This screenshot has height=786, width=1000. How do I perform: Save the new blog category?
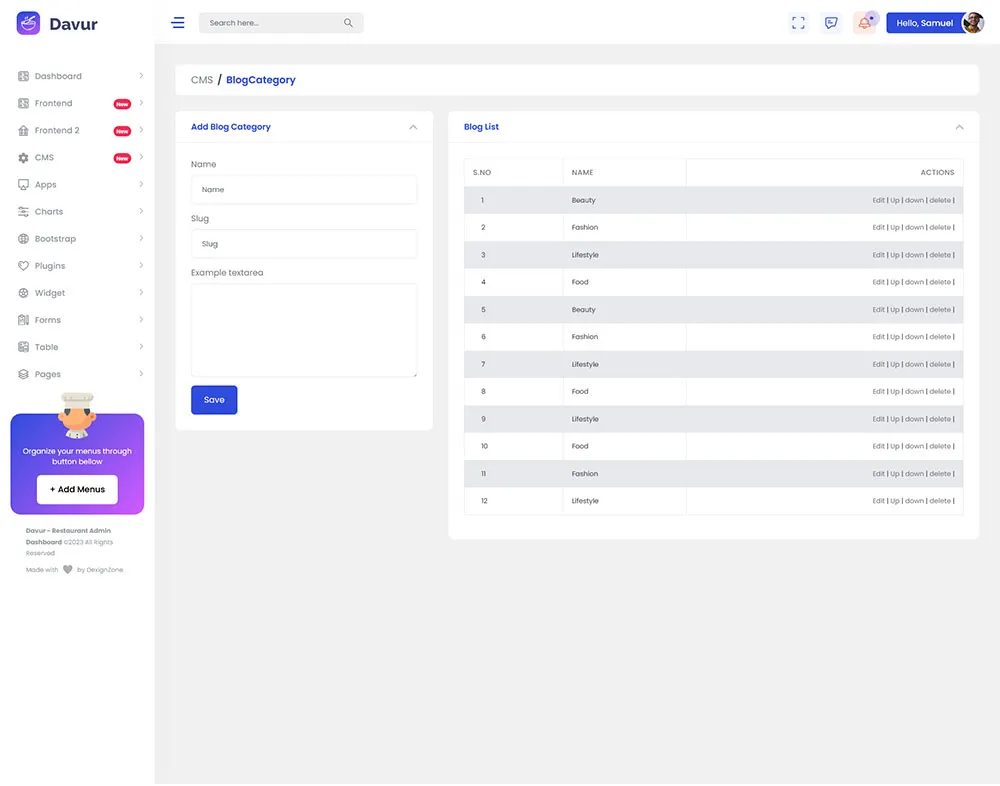pyautogui.click(x=214, y=400)
